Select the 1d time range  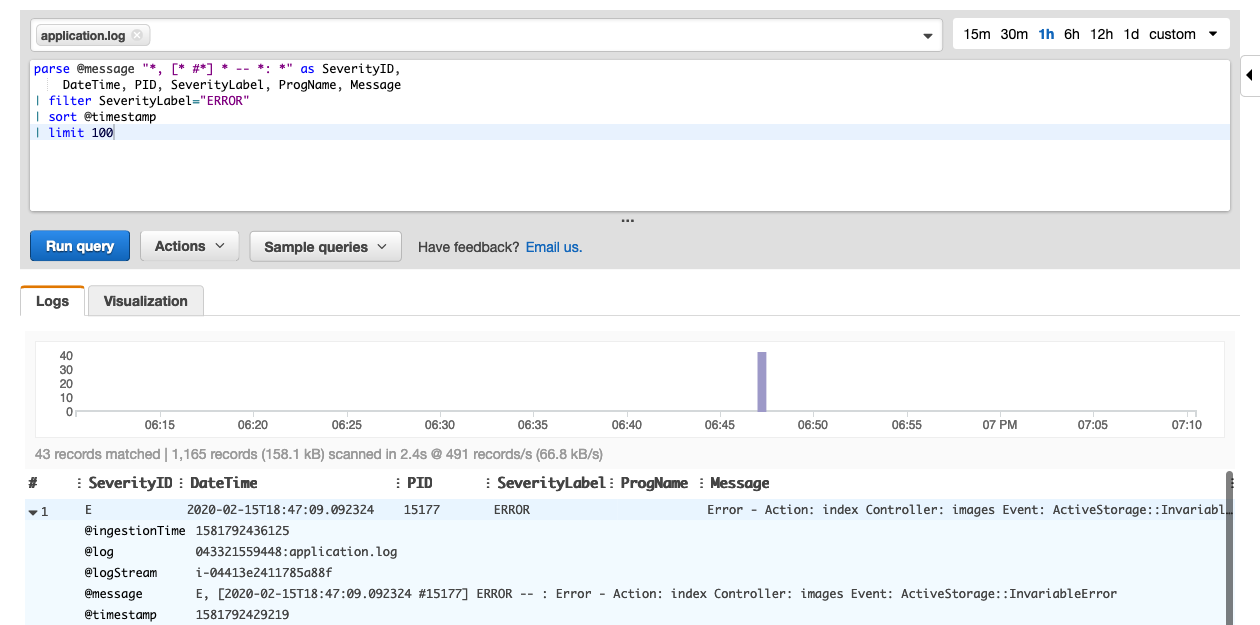(x=1131, y=34)
